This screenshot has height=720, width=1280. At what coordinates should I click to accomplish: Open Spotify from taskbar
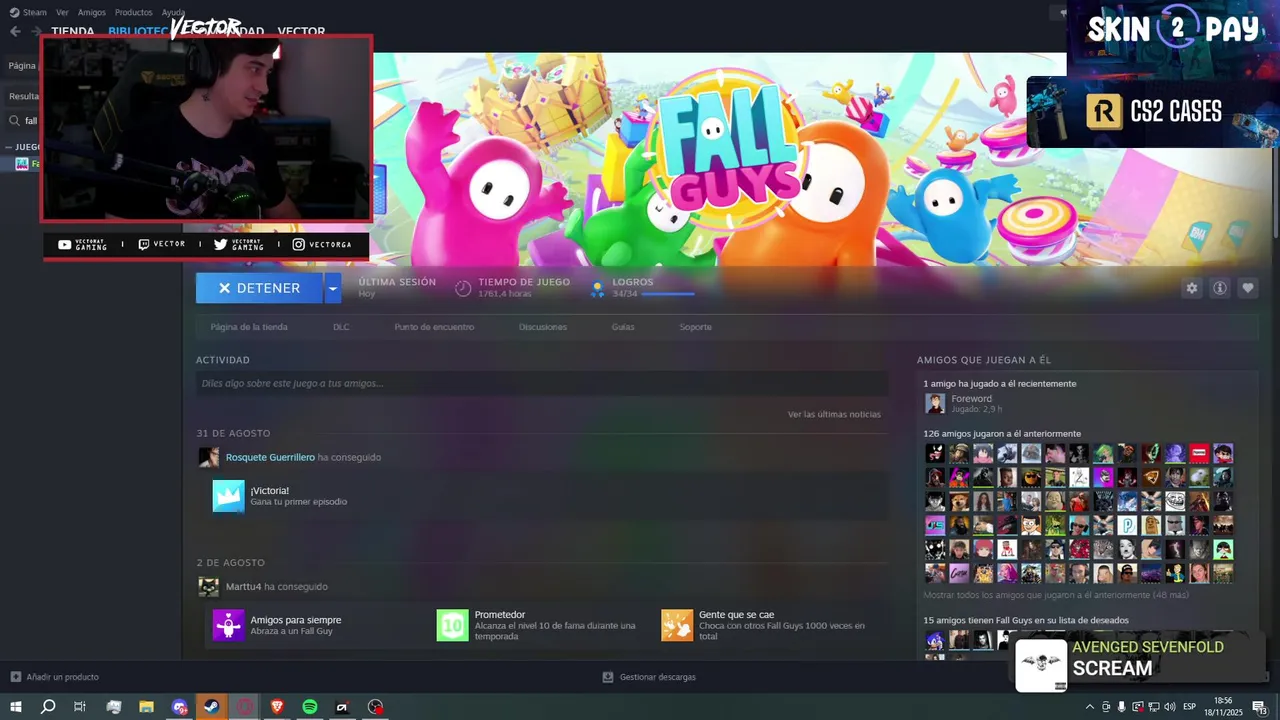310,707
